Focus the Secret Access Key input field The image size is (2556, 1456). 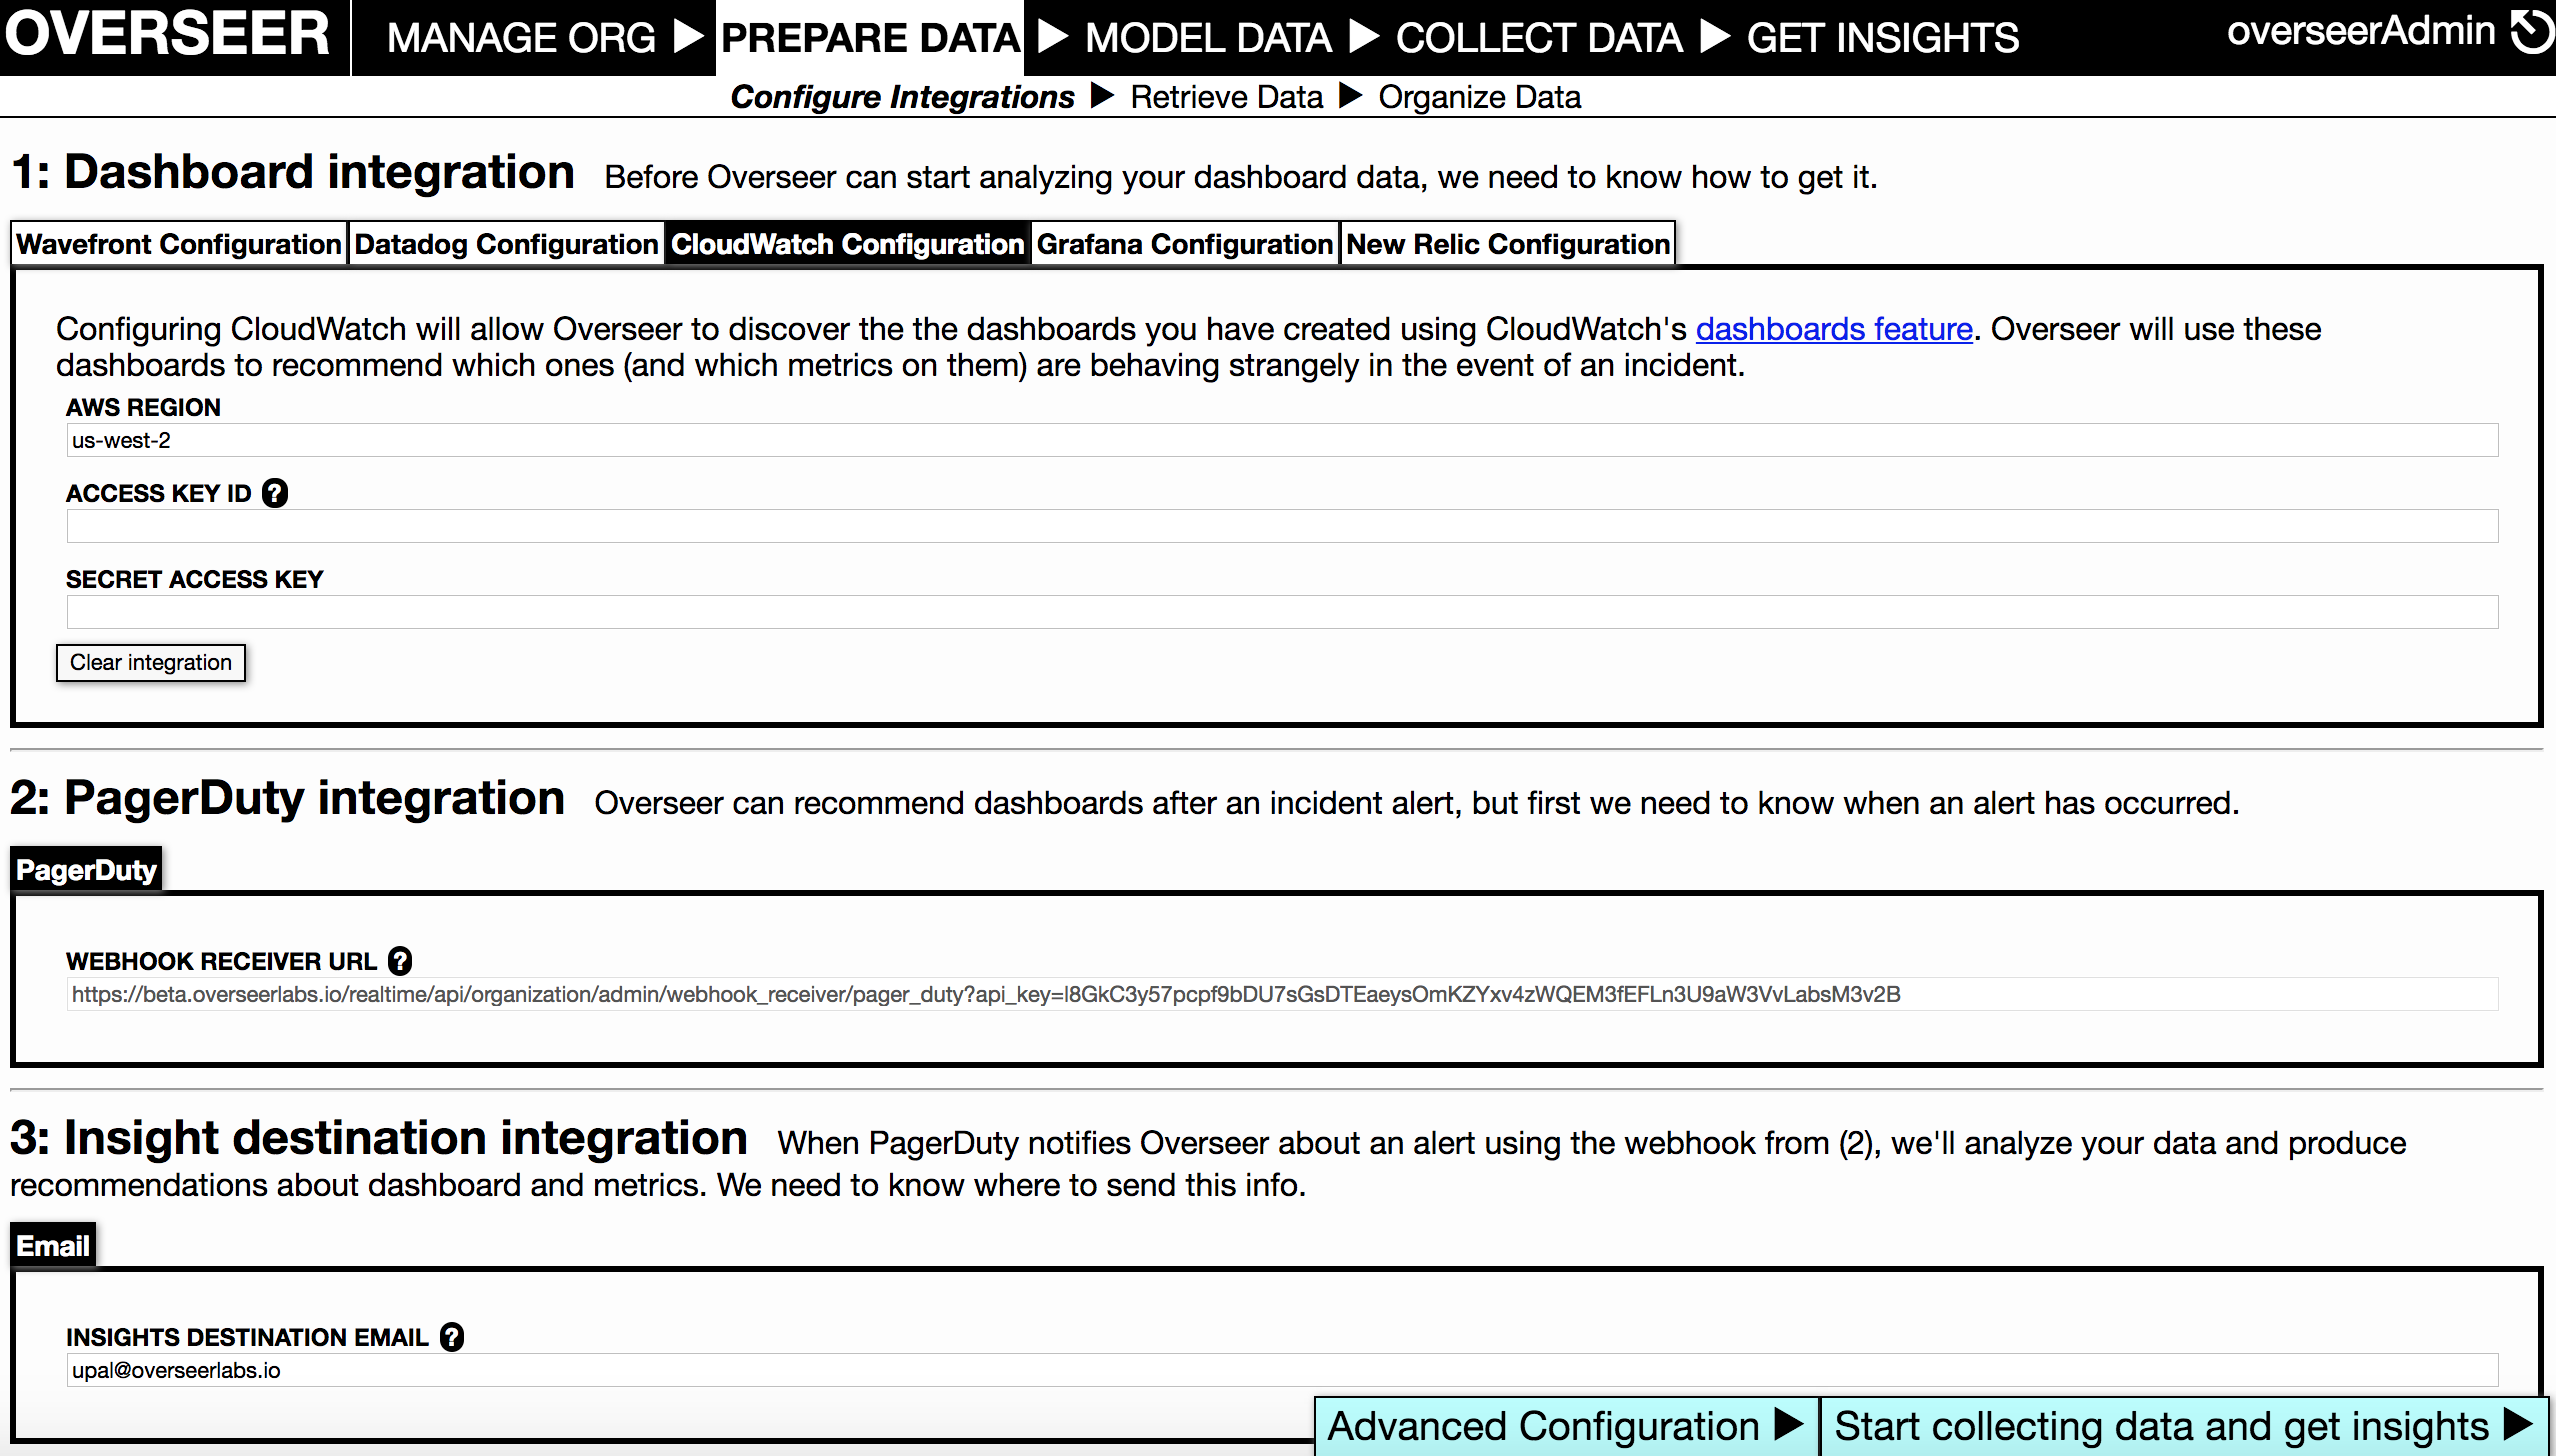(1281, 612)
